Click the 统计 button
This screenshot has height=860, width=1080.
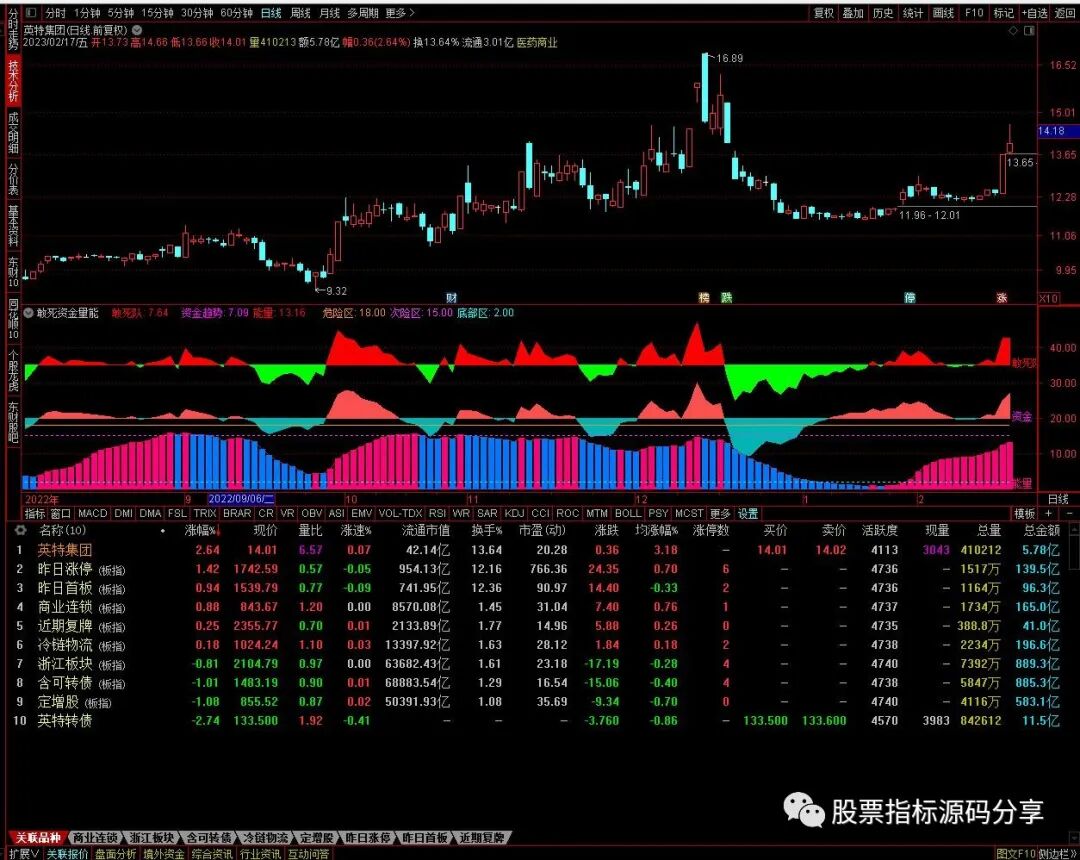913,13
